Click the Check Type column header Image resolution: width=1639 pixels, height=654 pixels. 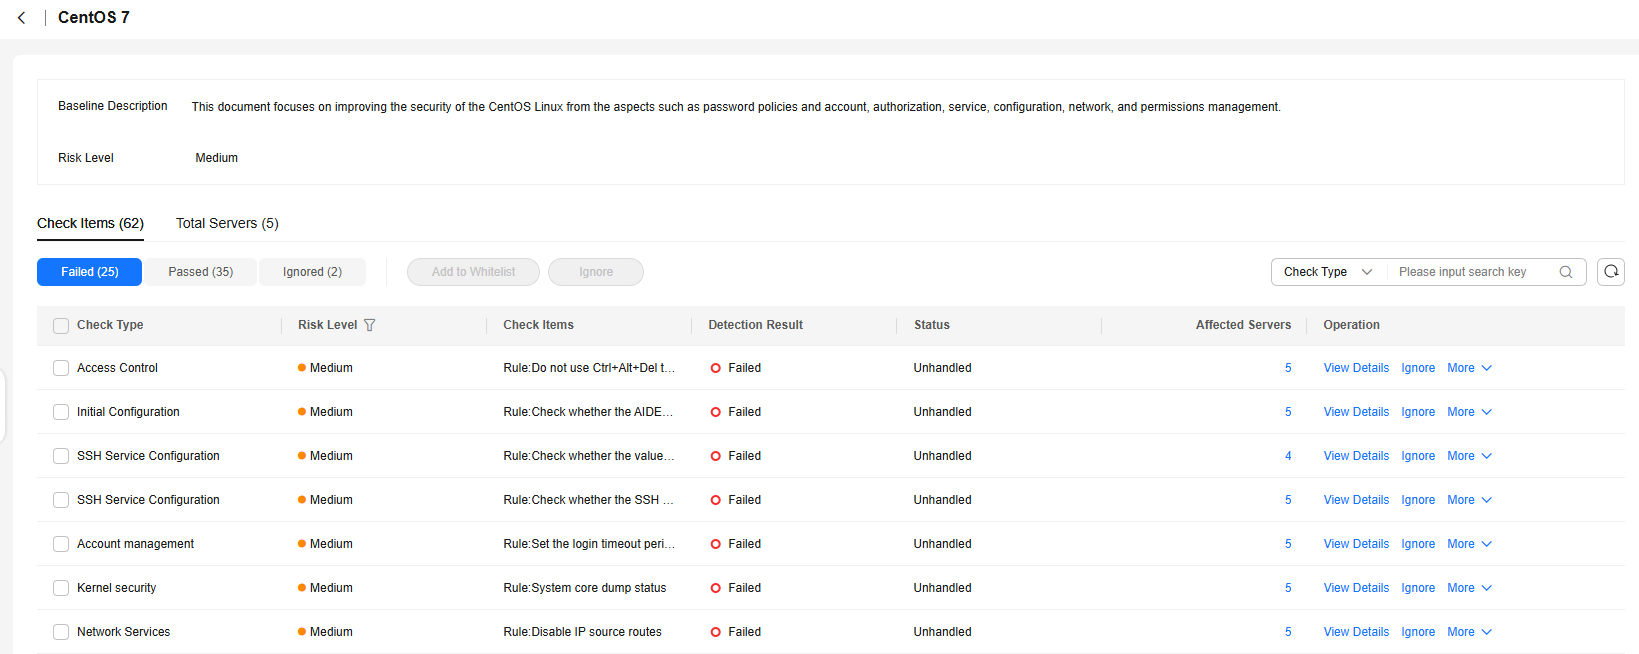pyautogui.click(x=110, y=325)
